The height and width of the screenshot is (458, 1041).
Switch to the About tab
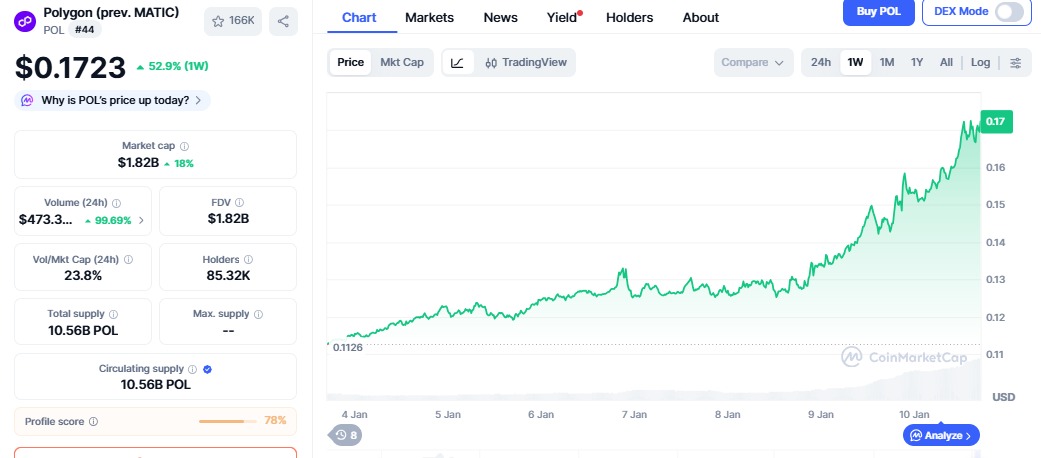(x=700, y=17)
